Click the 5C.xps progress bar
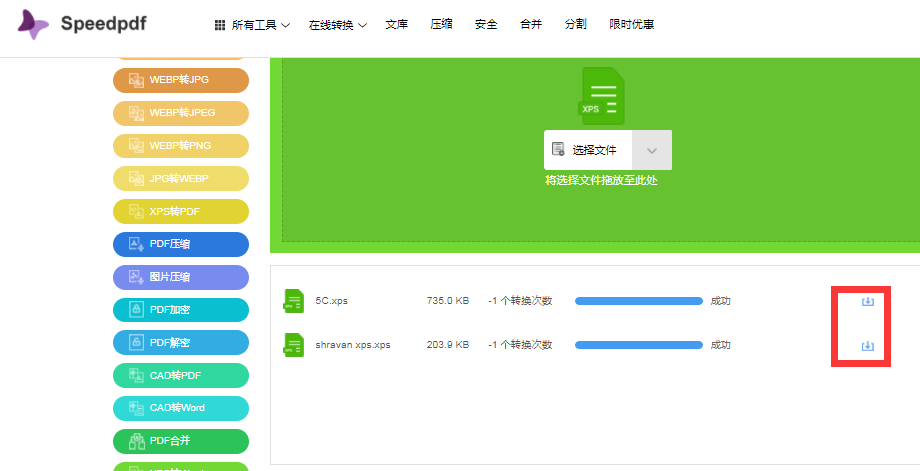This screenshot has width=920, height=471. click(638, 301)
